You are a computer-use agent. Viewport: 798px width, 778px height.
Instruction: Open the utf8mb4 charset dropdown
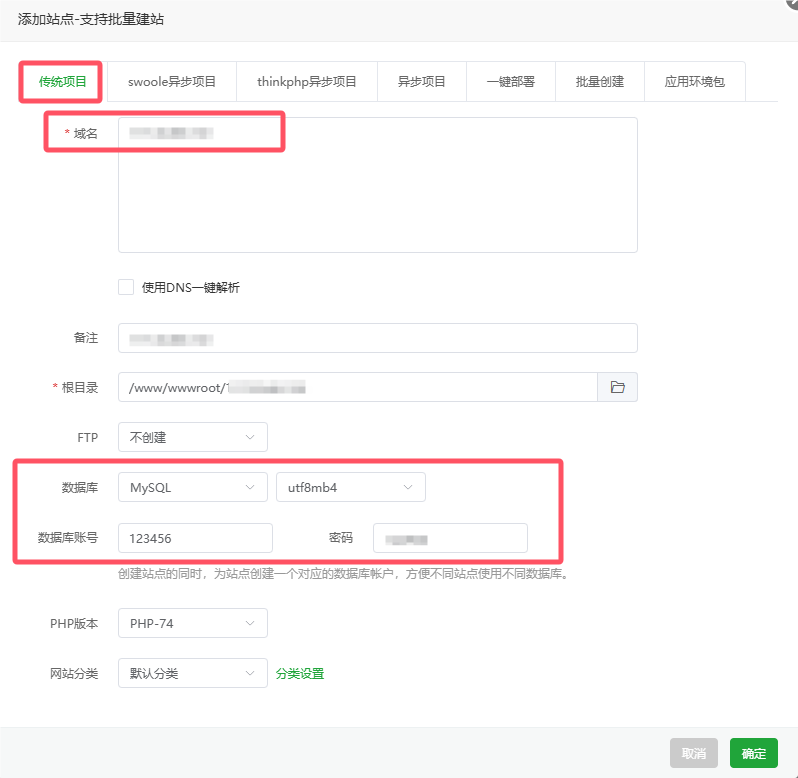350,487
